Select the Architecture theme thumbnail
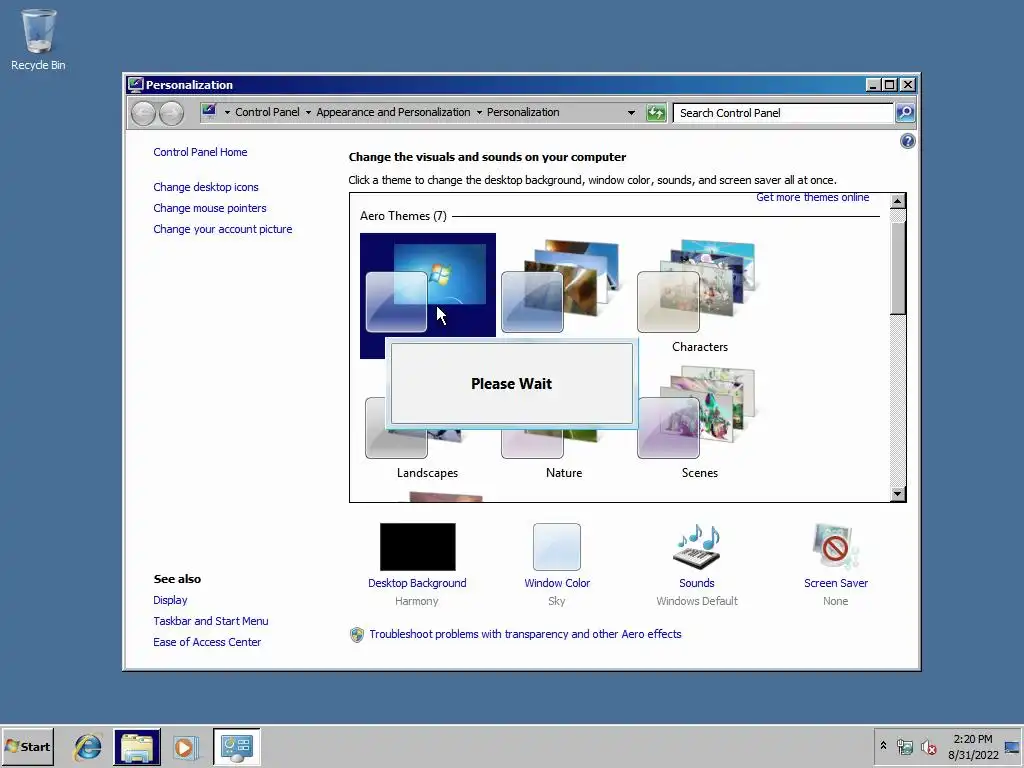 562,285
